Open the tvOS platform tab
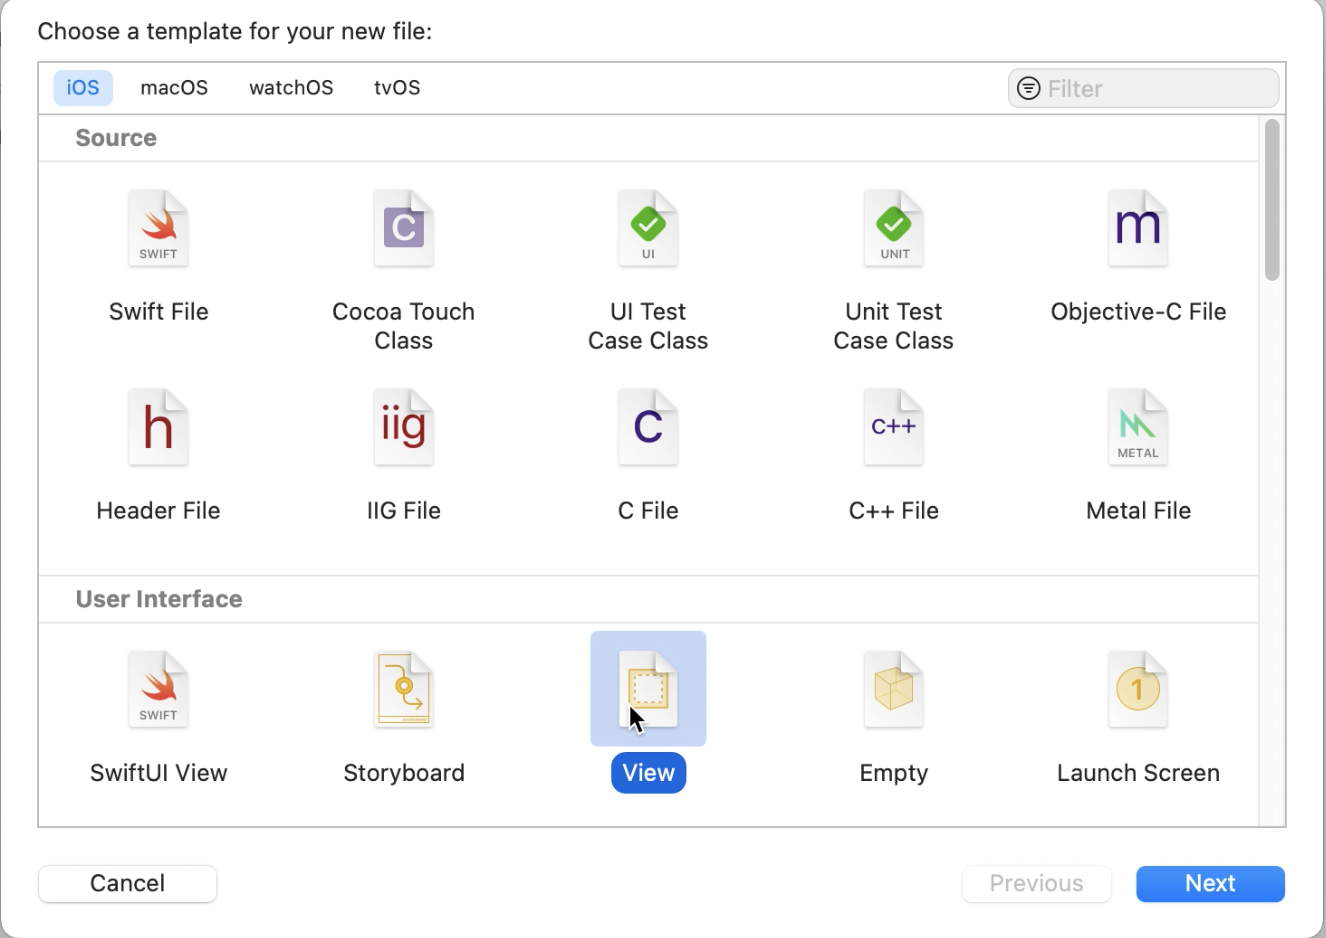This screenshot has width=1326, height=938. 397,88
